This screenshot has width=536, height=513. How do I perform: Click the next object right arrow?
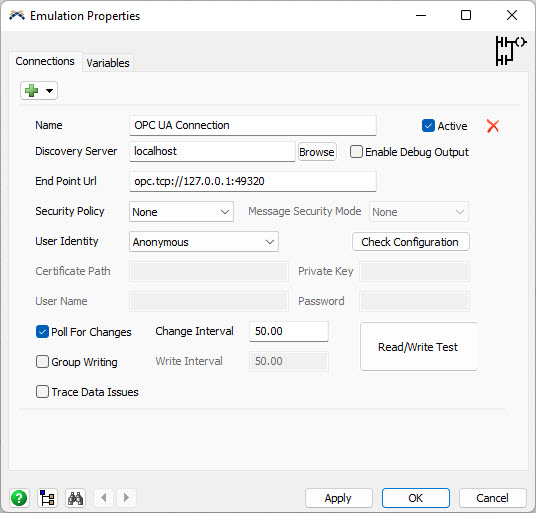tap(126, 498)
